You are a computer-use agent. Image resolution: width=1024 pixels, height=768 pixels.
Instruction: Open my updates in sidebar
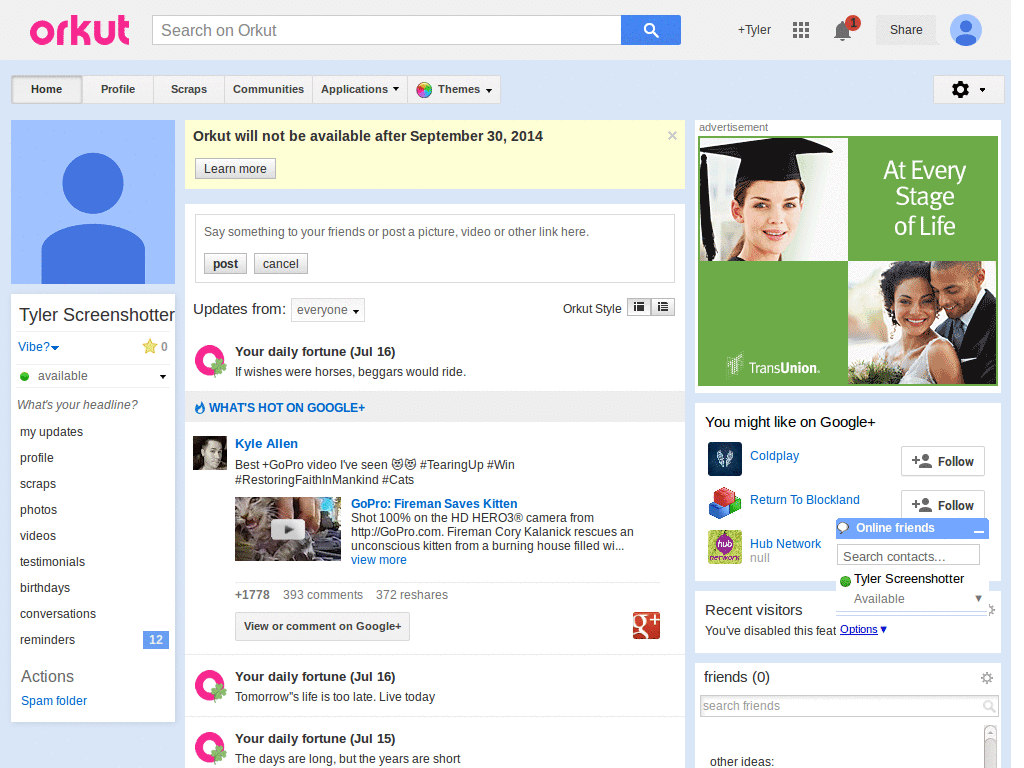(52, 432)
